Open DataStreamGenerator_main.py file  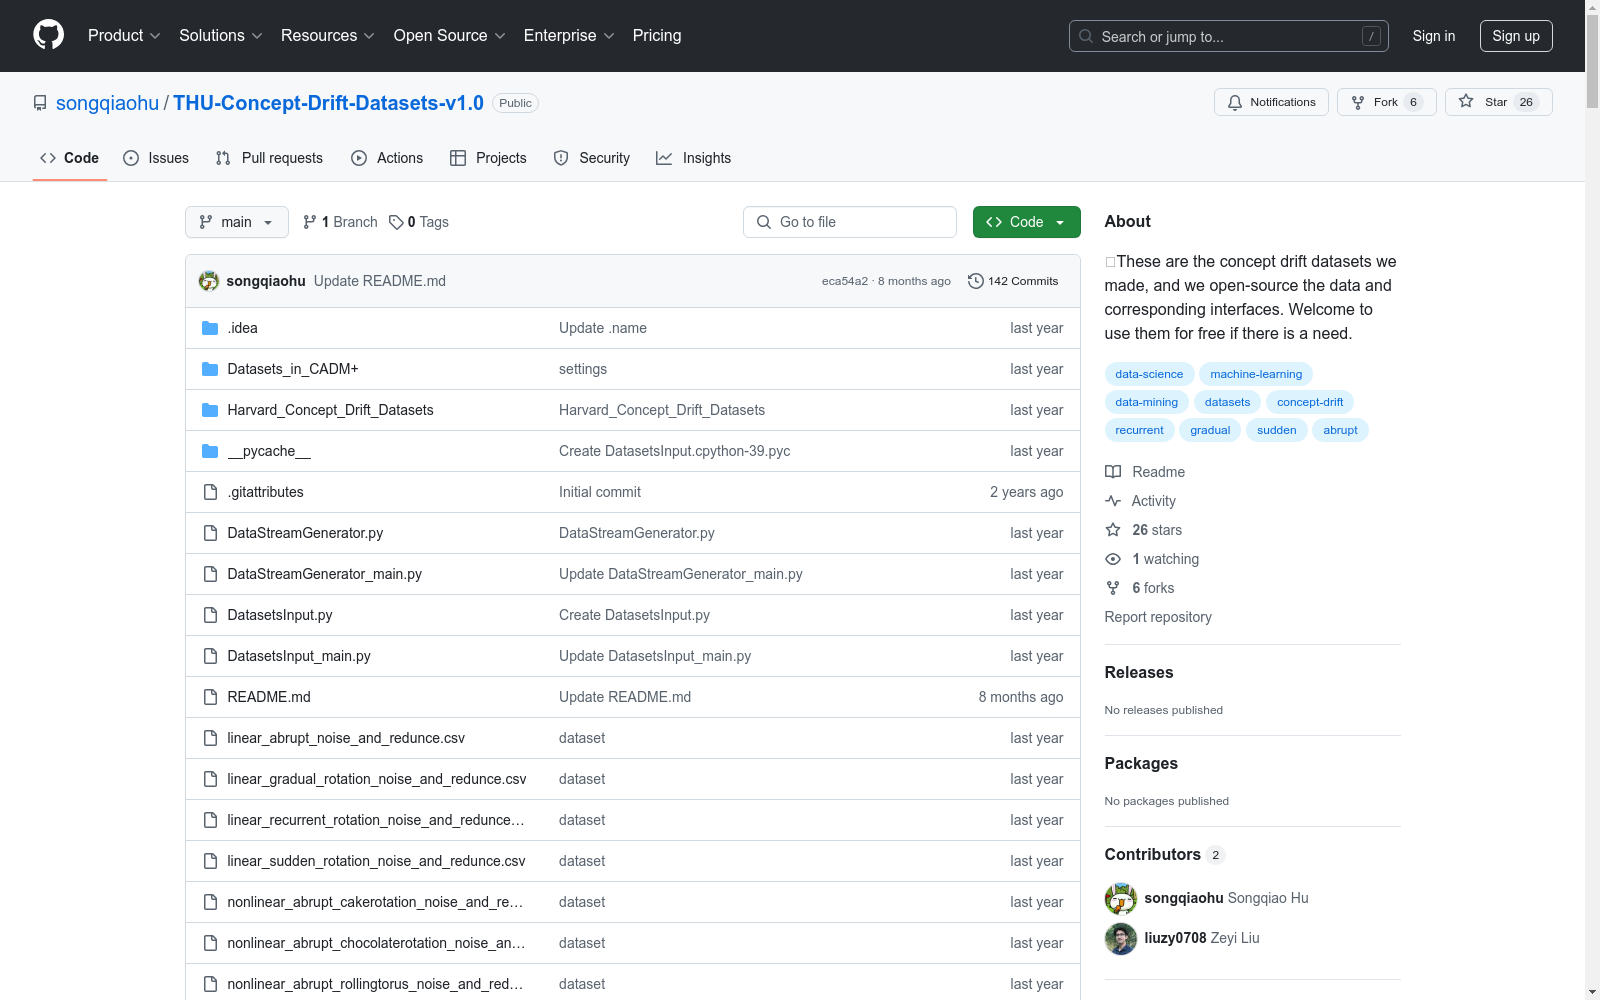(324, 574)
